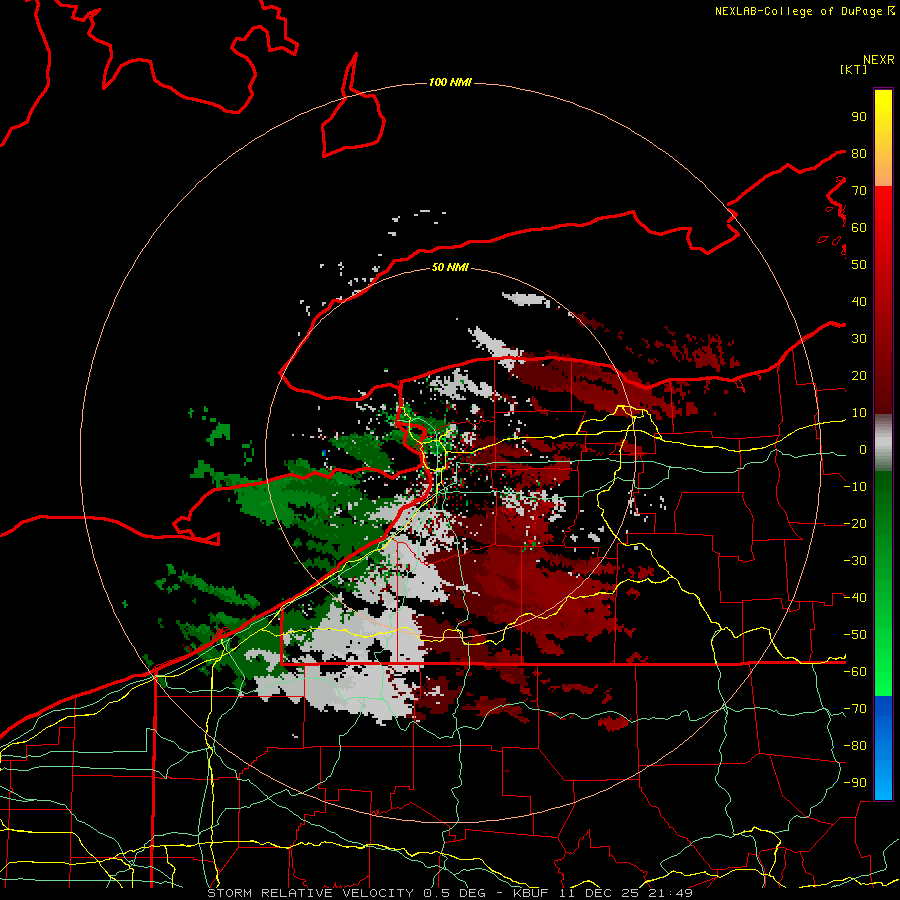Click the 100 NMI range ring label
Viewport: 900px width, 900px height.
click(x=450, y=83)
